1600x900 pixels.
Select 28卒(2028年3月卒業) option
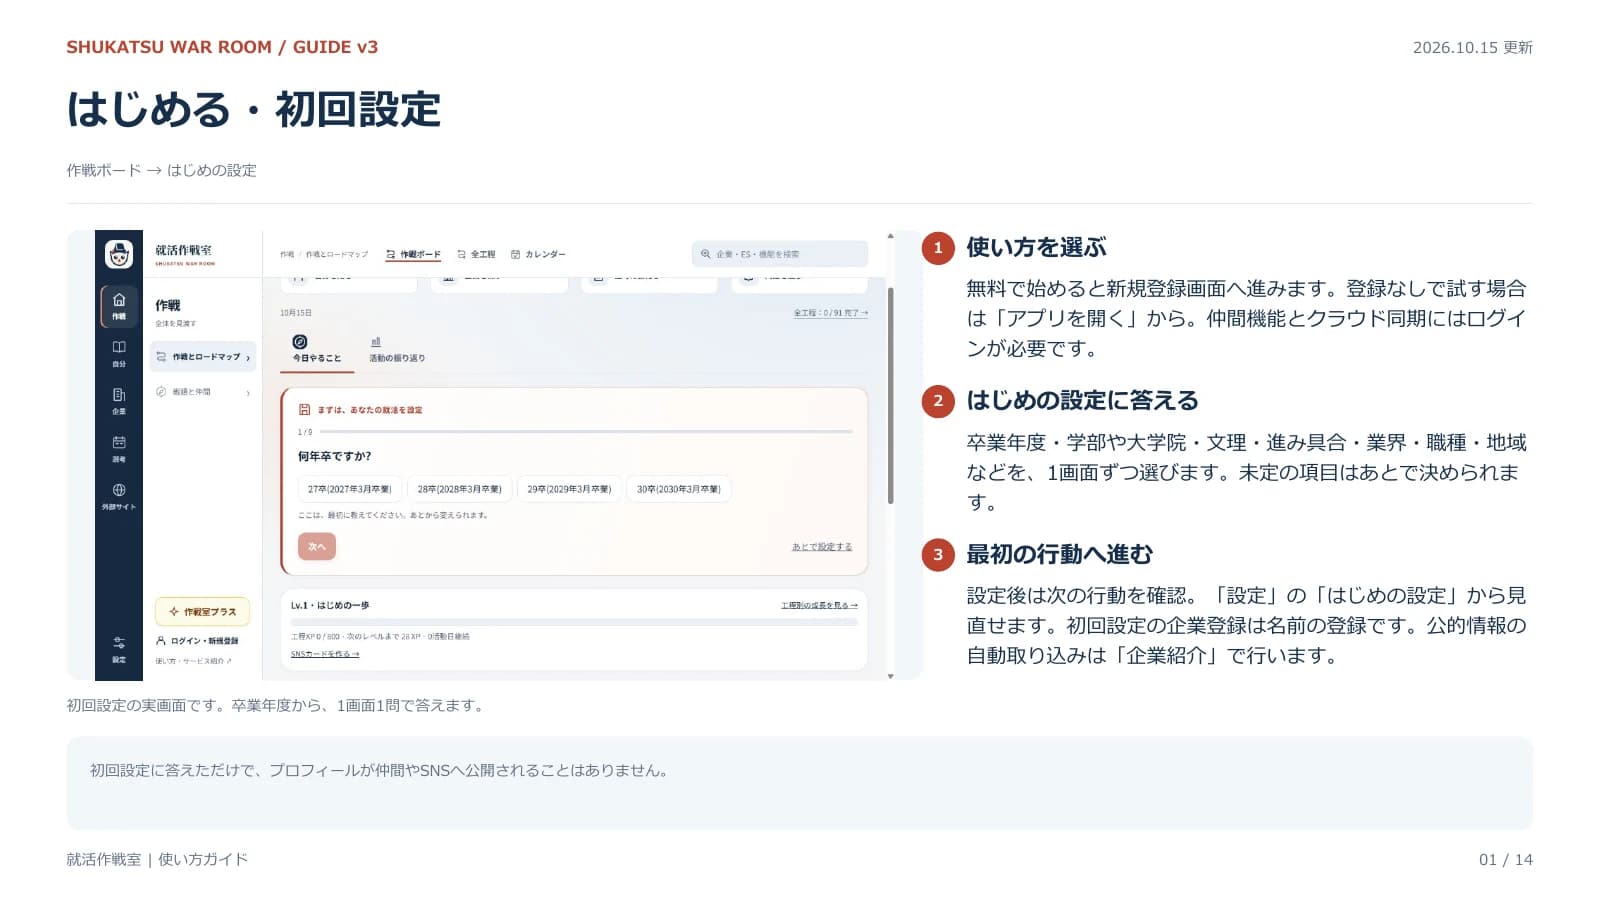tap(460, 489)
